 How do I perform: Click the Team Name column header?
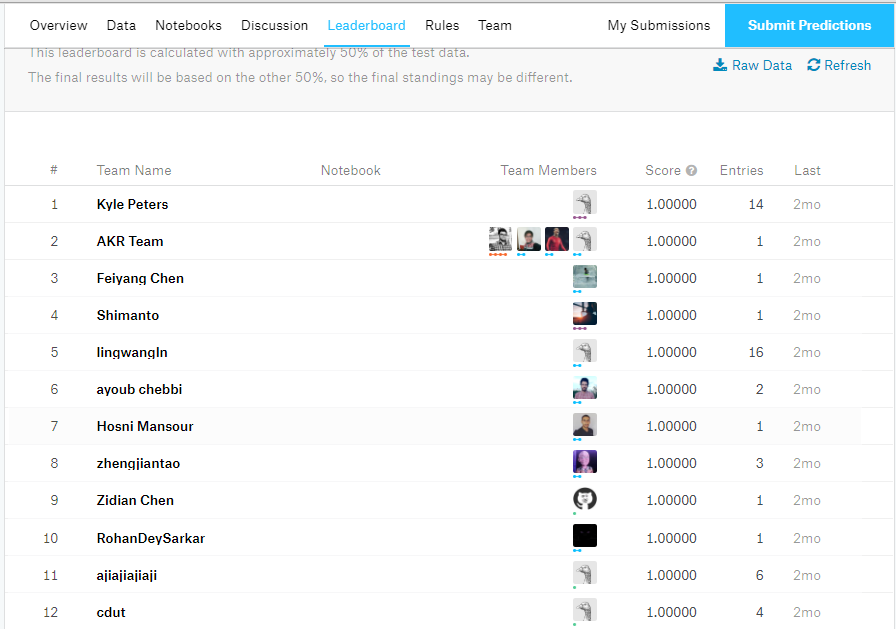[134, 170]
